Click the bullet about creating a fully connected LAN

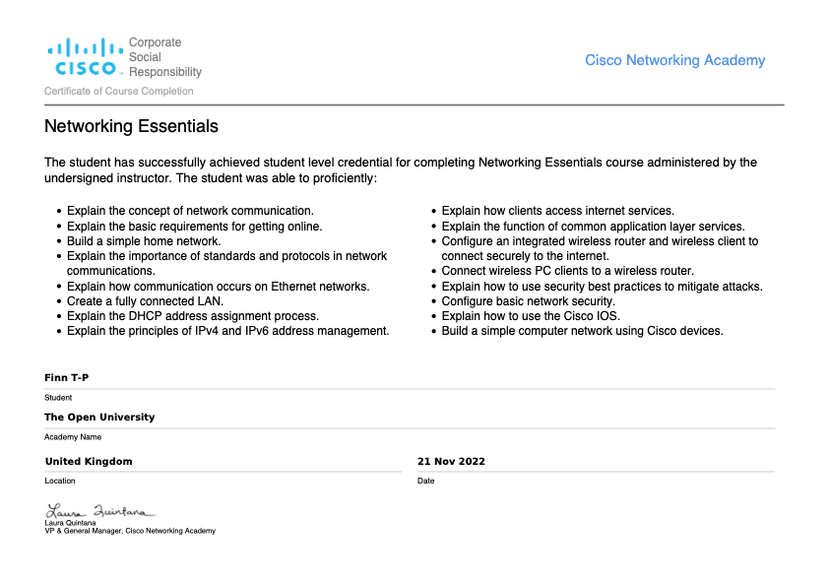[x=145, y=301]
